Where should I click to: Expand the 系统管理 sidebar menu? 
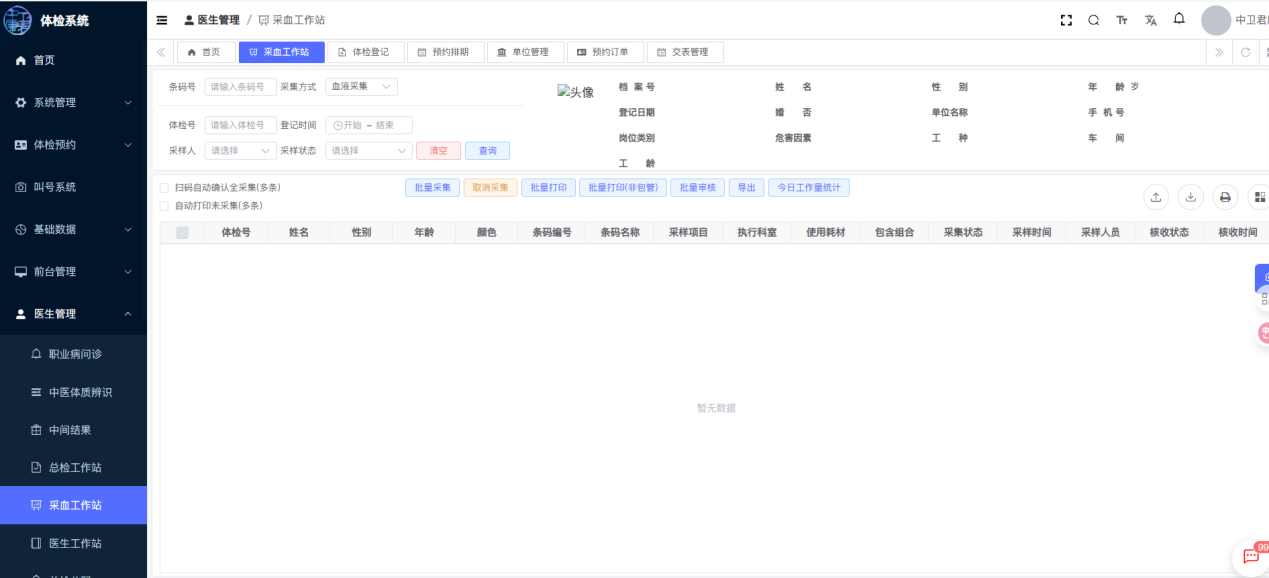click(x=73, y=103)
